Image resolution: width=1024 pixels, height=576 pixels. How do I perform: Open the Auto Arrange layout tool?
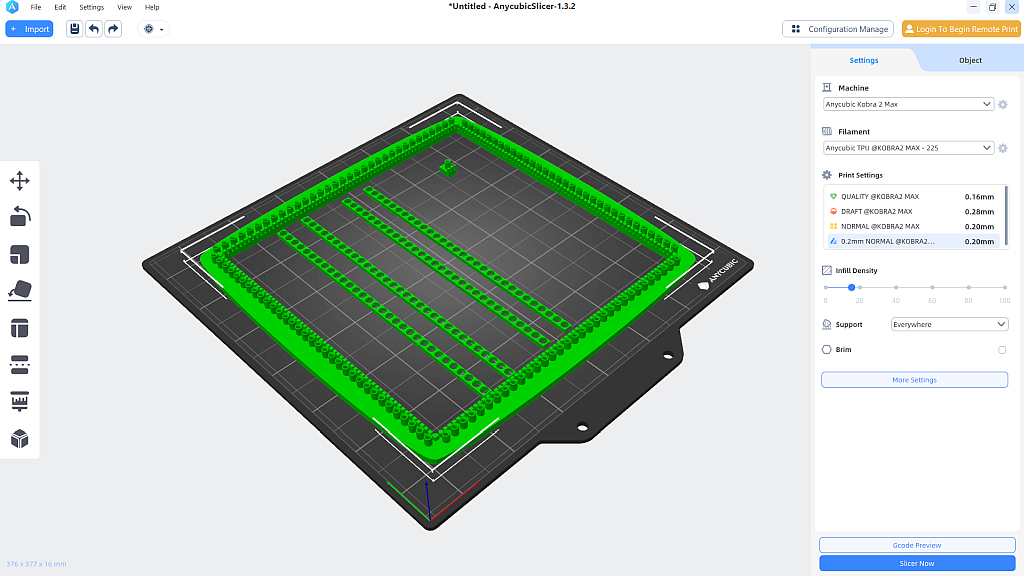(20, 328)
